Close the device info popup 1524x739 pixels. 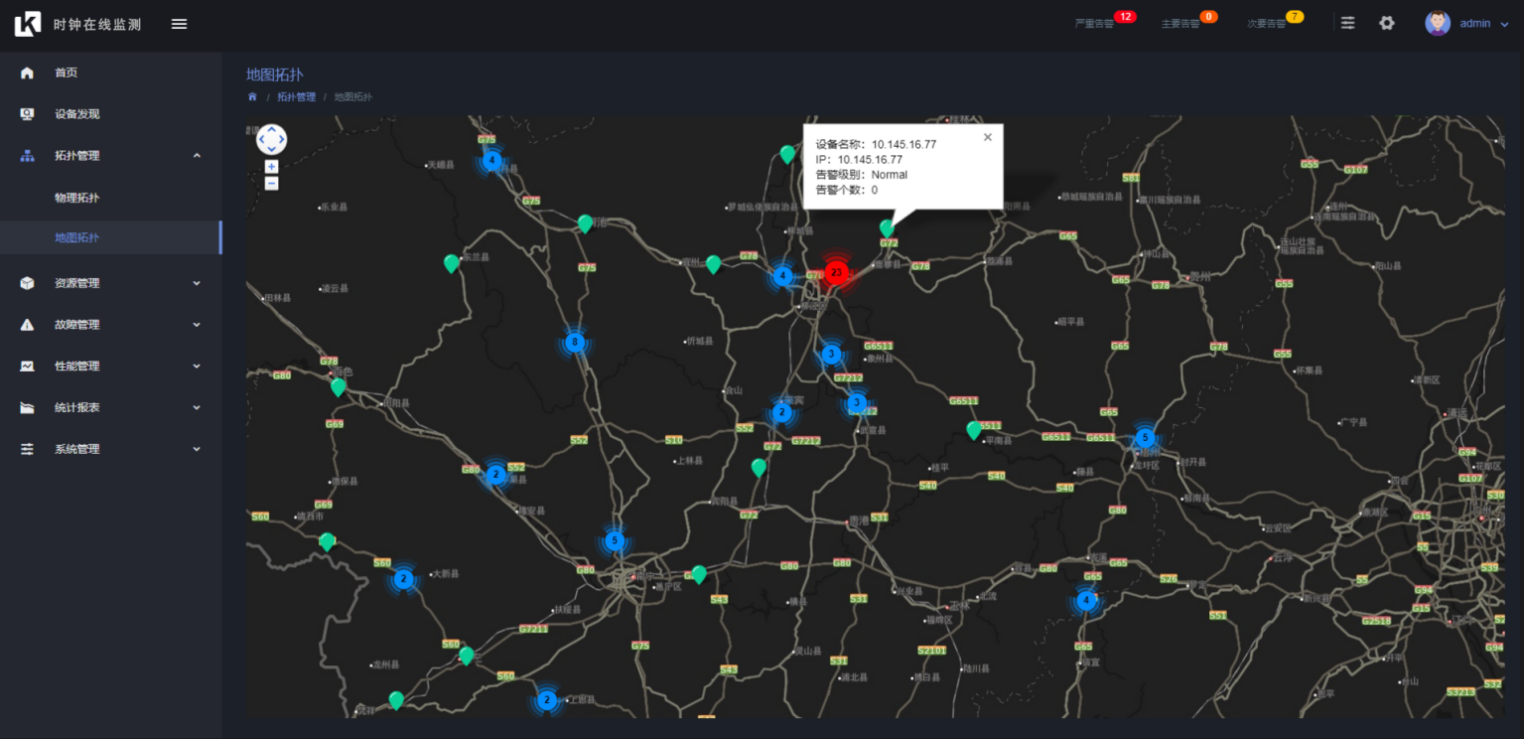pos(987,138)
